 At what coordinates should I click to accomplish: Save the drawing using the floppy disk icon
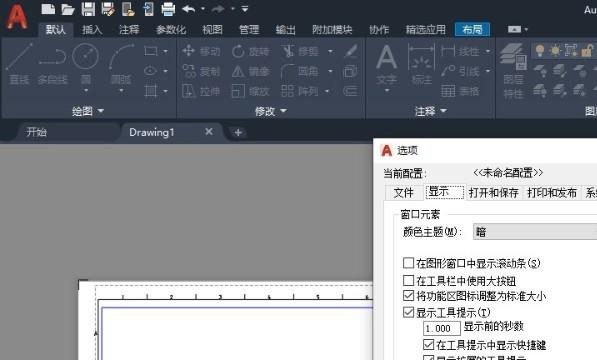pos(88,9)
